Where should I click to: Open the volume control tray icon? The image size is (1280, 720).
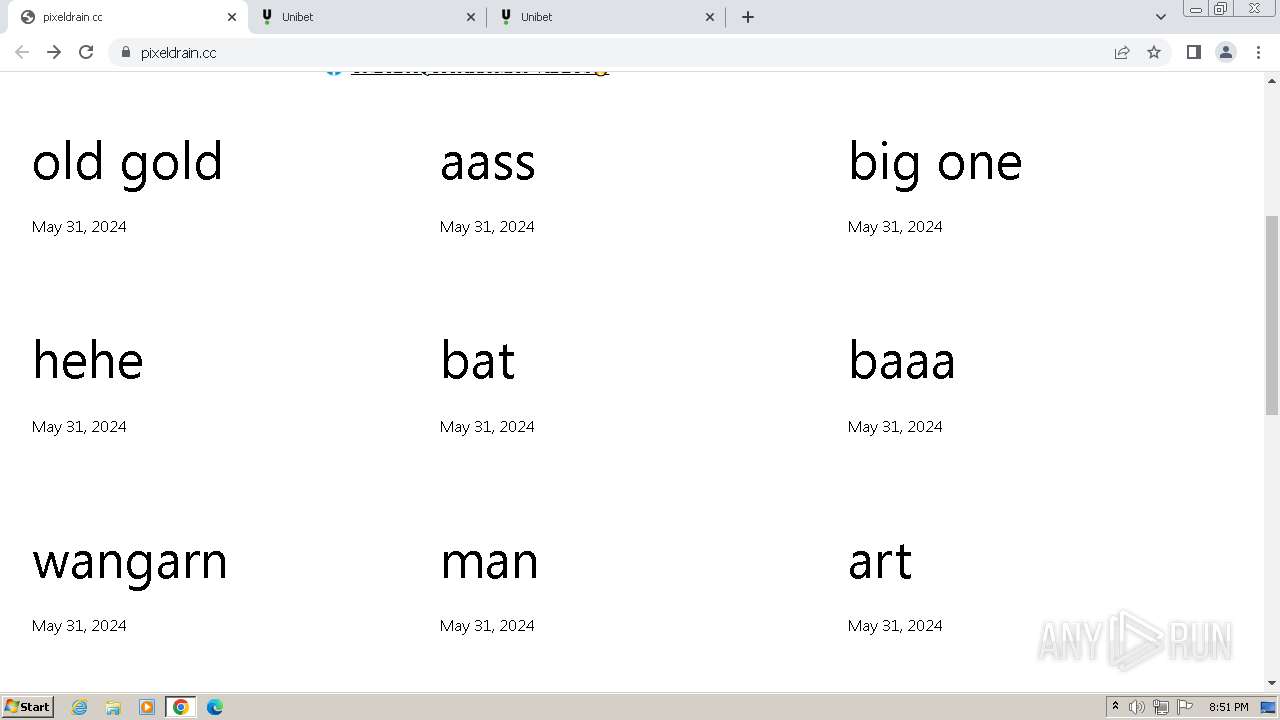[x=1137, y=707]
